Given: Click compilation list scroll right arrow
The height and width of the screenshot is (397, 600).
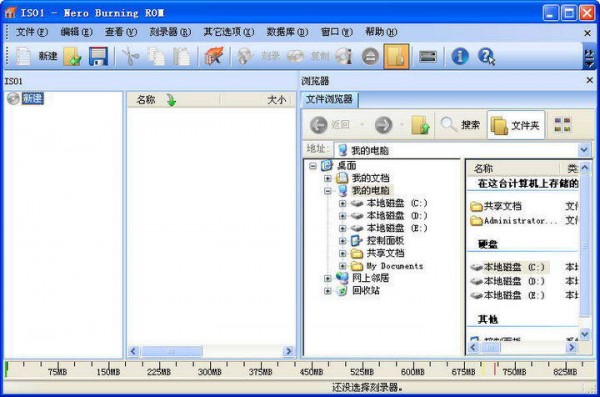Looking at the screenshot, I should coord(289,351).
